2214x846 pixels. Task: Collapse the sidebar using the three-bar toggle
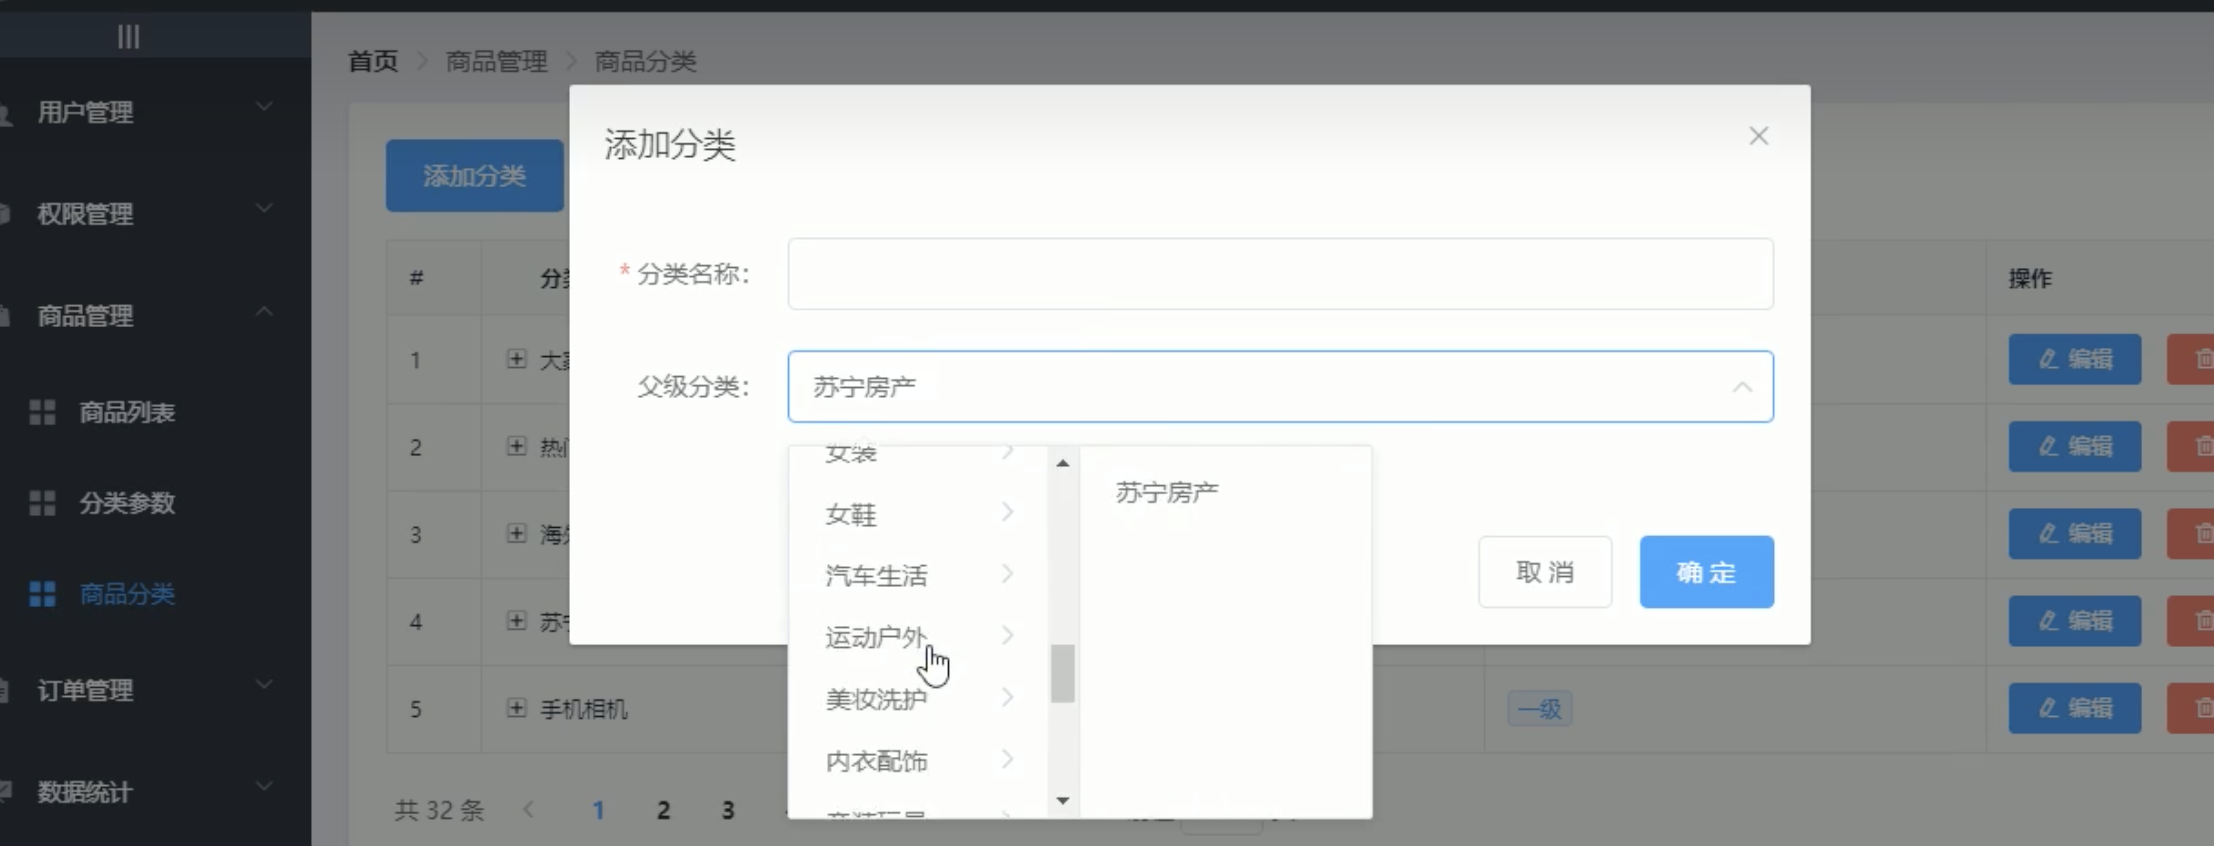coord(128,37)
